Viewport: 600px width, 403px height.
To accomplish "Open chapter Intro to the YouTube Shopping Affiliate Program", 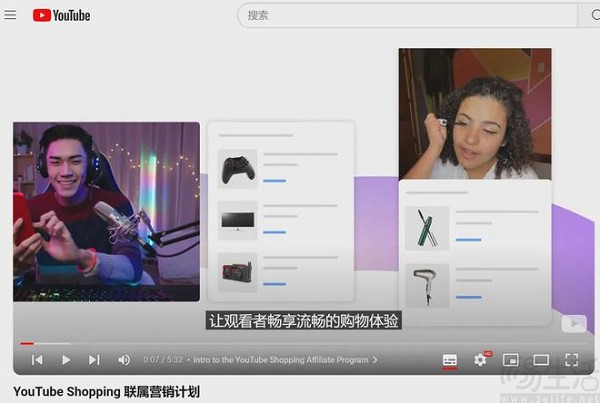I will 280,360.
